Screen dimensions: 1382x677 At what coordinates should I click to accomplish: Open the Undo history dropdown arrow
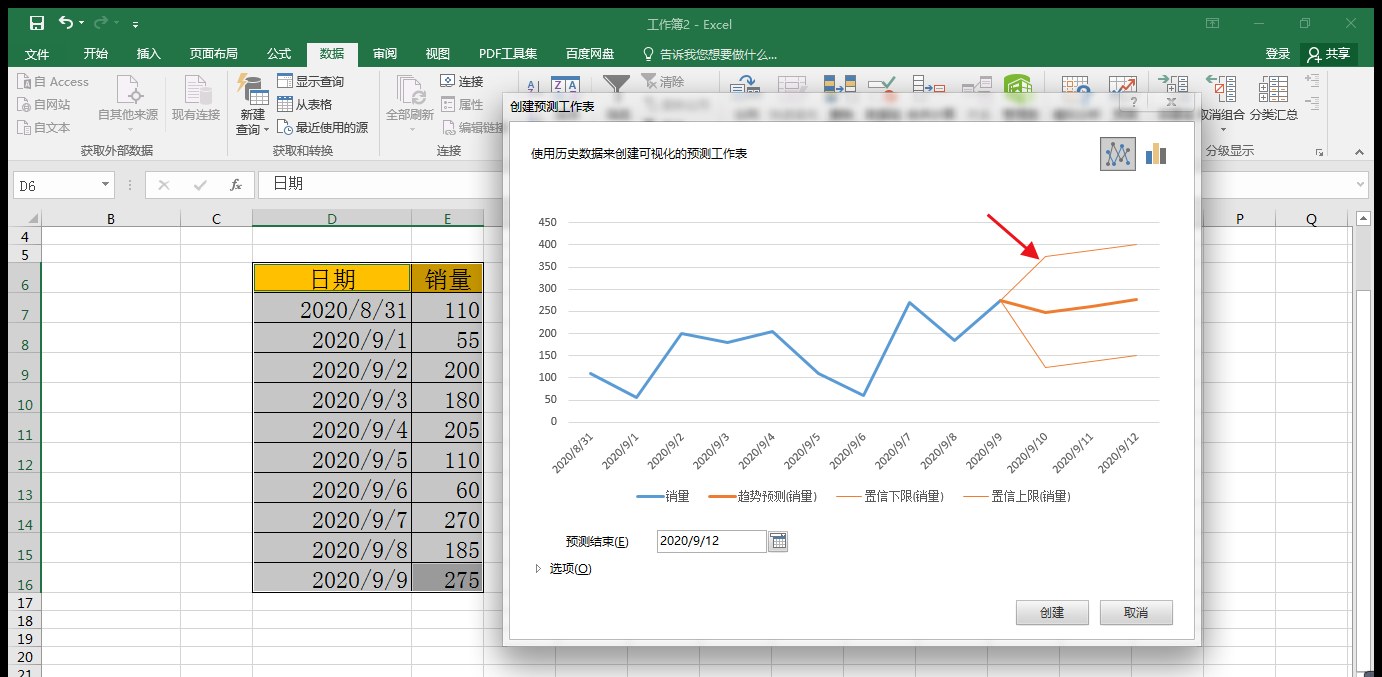[81, 23]
